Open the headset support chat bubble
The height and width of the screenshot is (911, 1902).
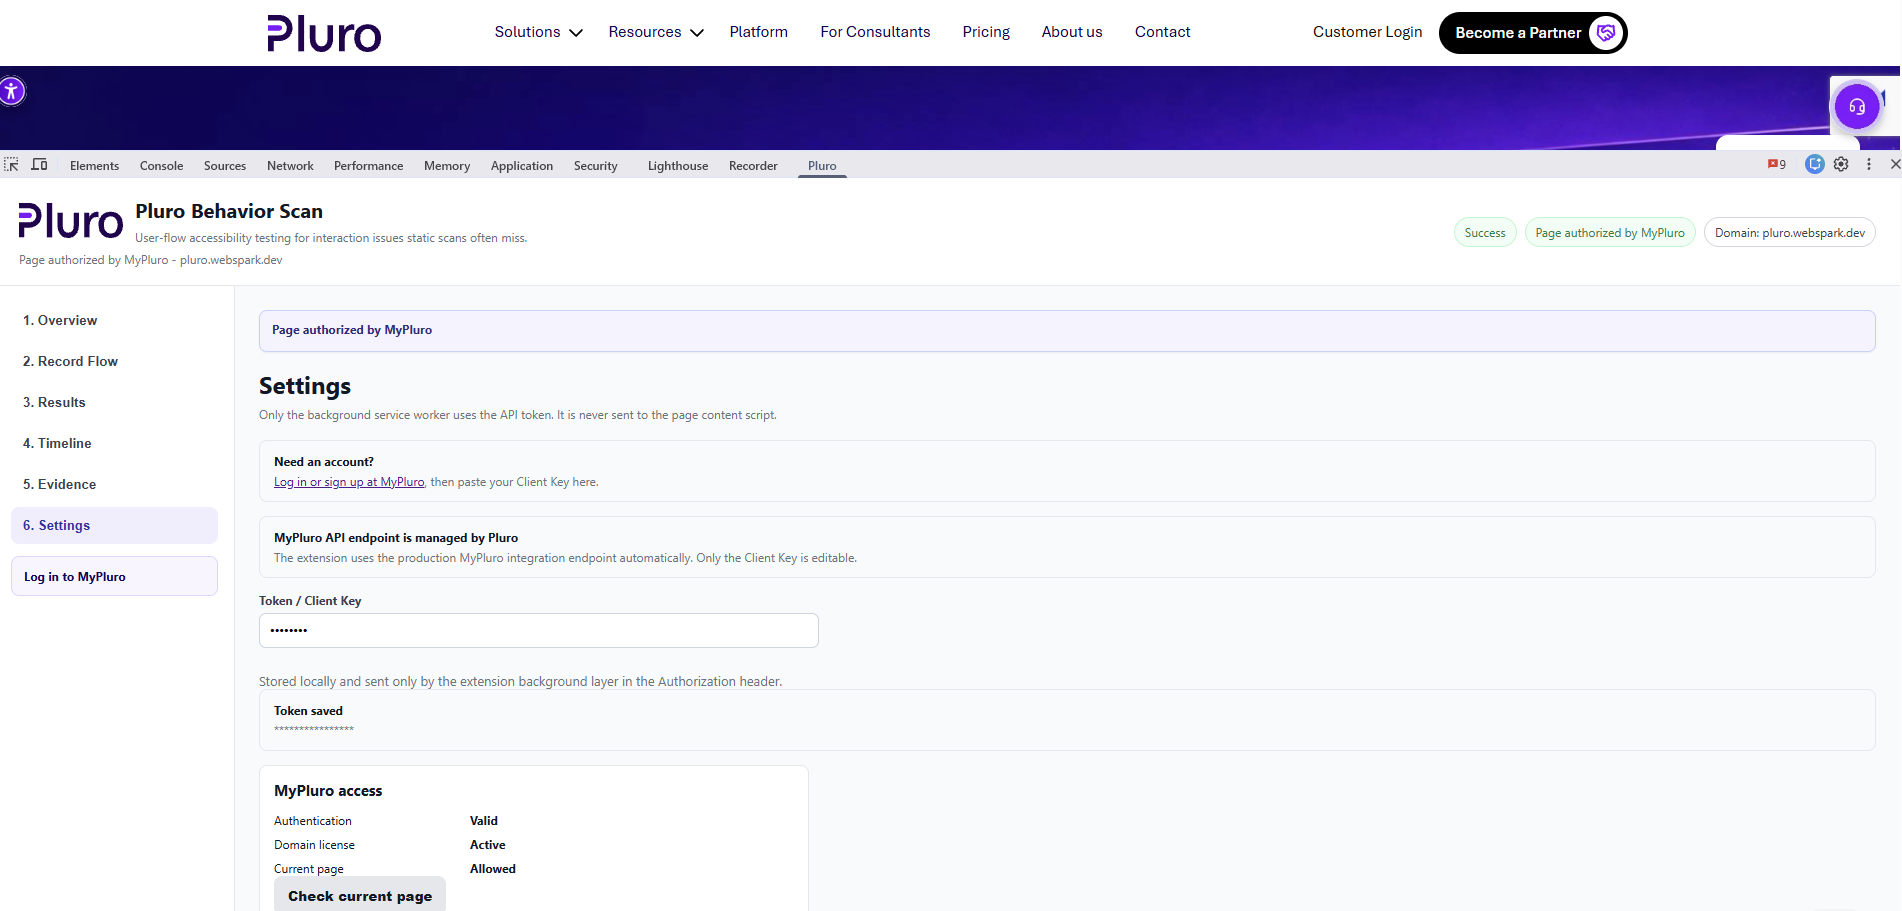(1857, 106)
